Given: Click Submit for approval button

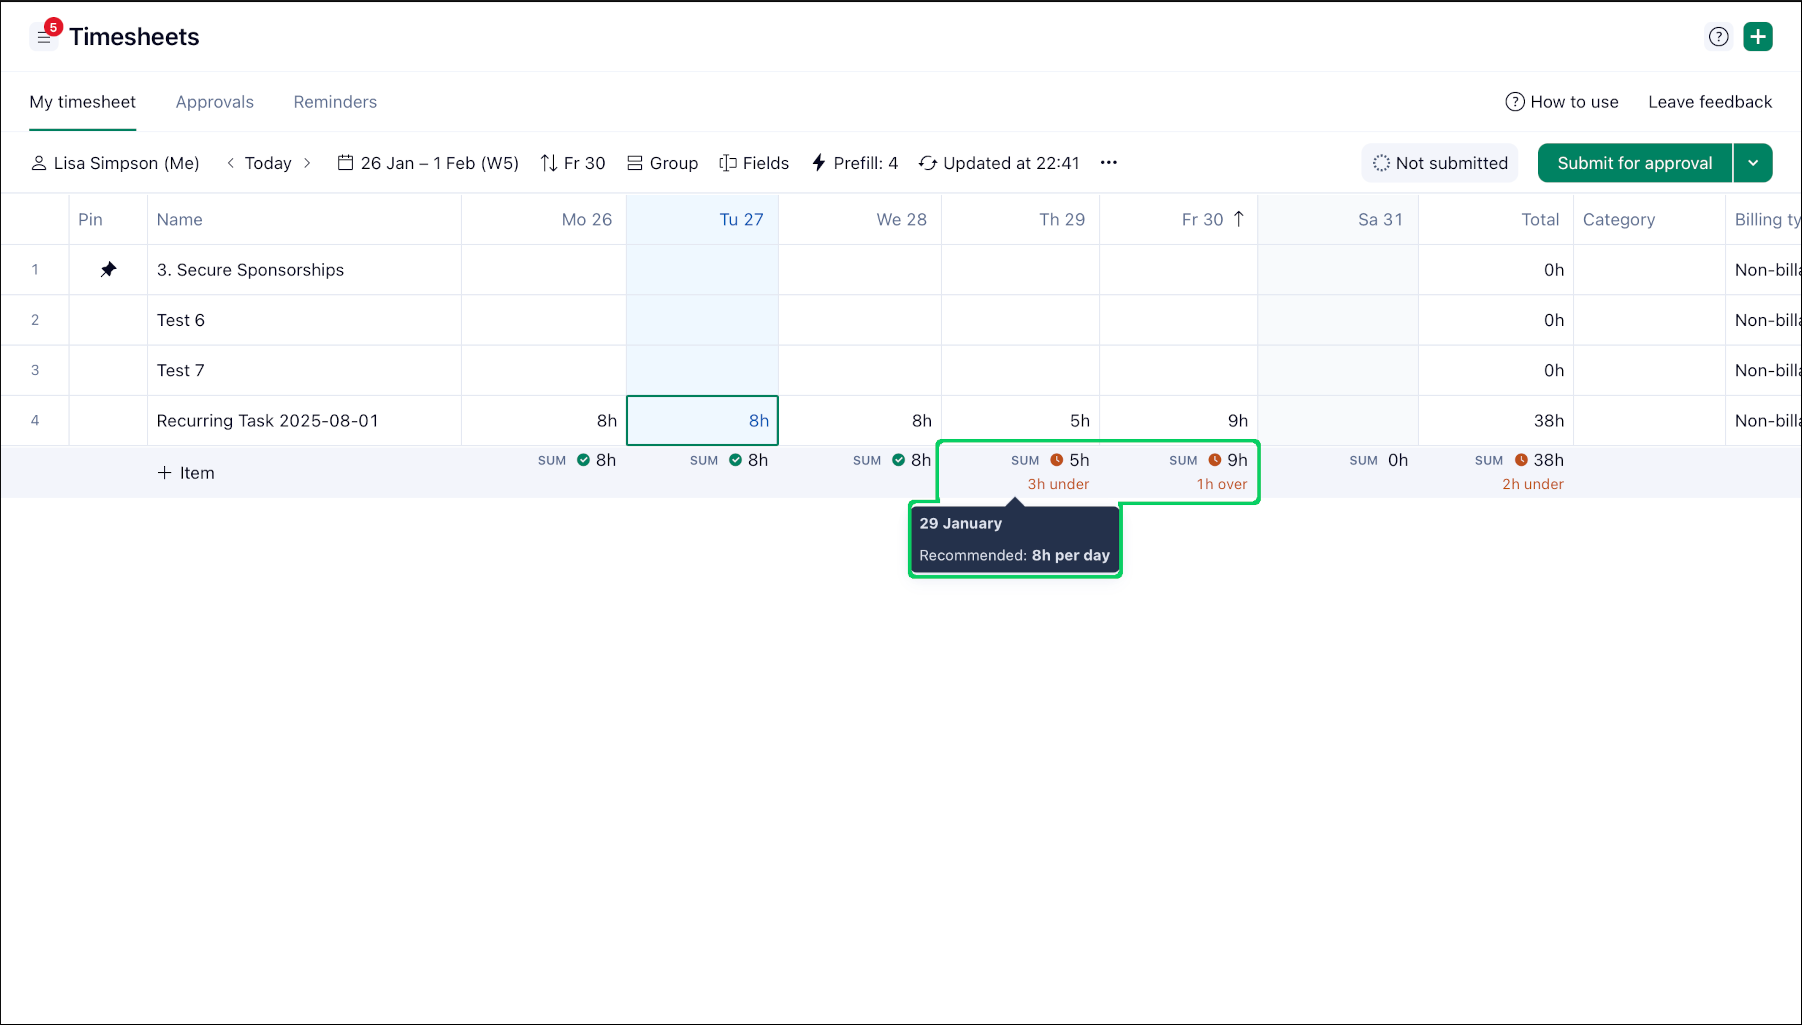Looking at the screenshot, I should [1634, 163].
